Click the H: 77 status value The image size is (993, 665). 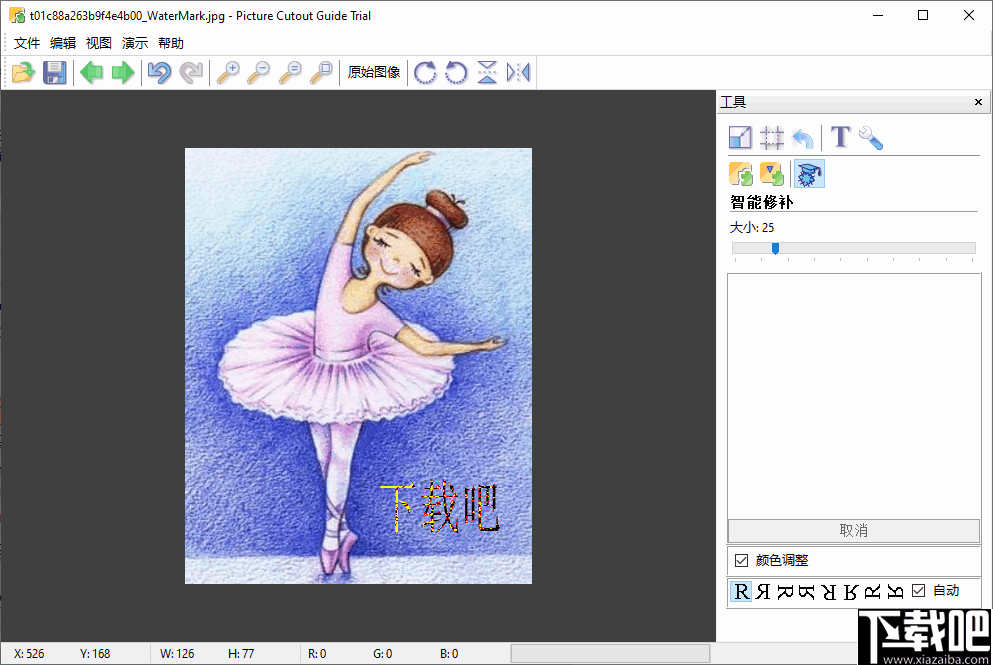coord(241,654)
